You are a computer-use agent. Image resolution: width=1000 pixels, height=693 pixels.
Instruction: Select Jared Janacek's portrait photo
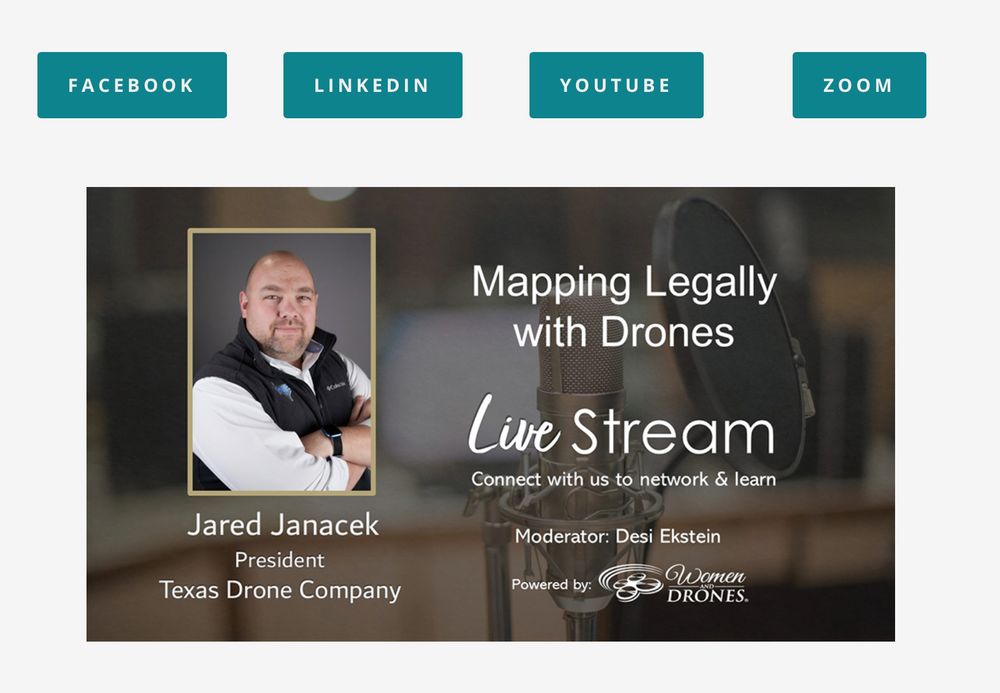pos(282,361)
